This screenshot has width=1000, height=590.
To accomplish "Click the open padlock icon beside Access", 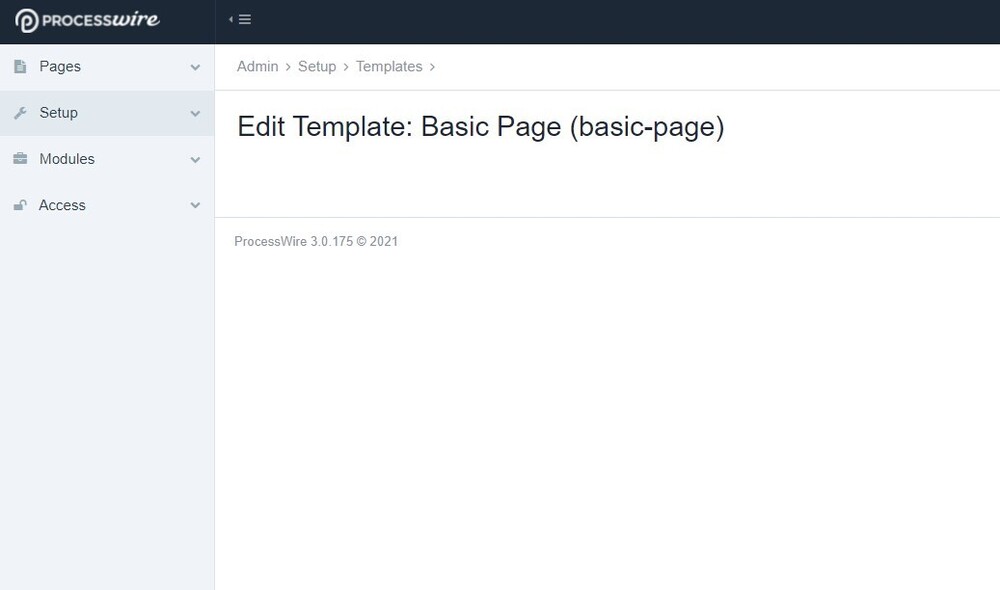I will [x=20, y=204].
